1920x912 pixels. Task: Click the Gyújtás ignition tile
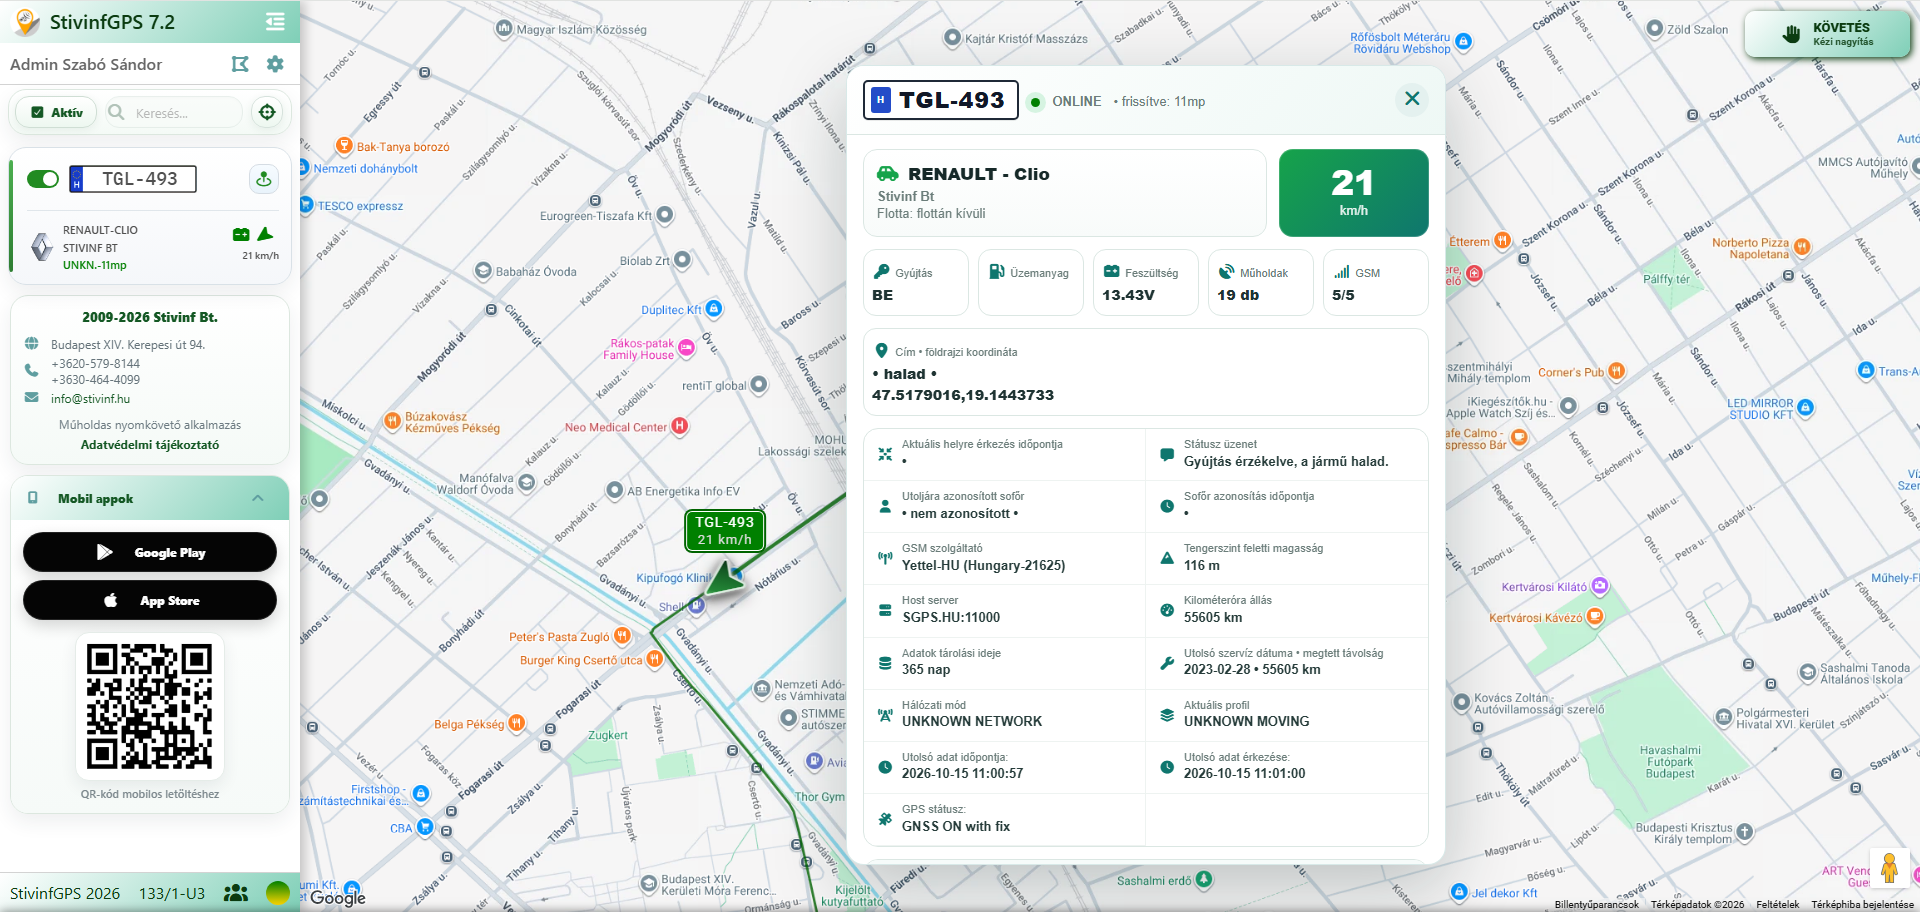(x=916, y=283)
